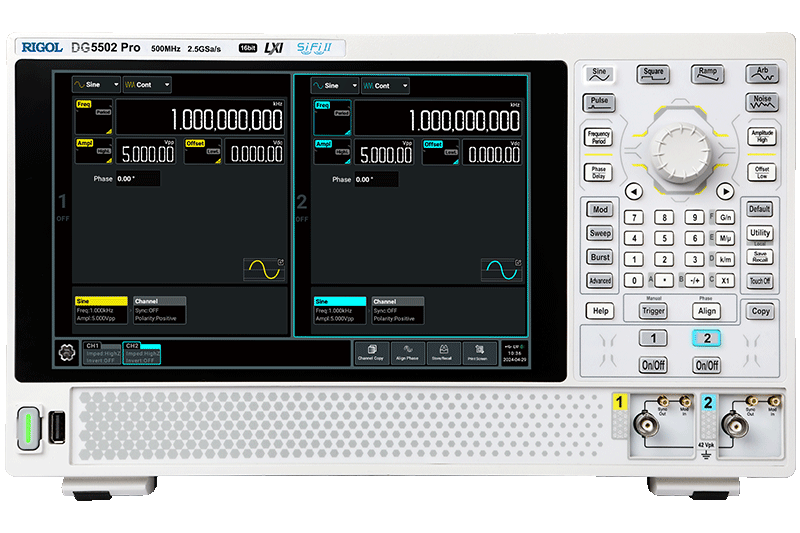Click the G/n unit key
Image resolution: width=800 pixels, height=533 pixels.
[x=725, y=217]
